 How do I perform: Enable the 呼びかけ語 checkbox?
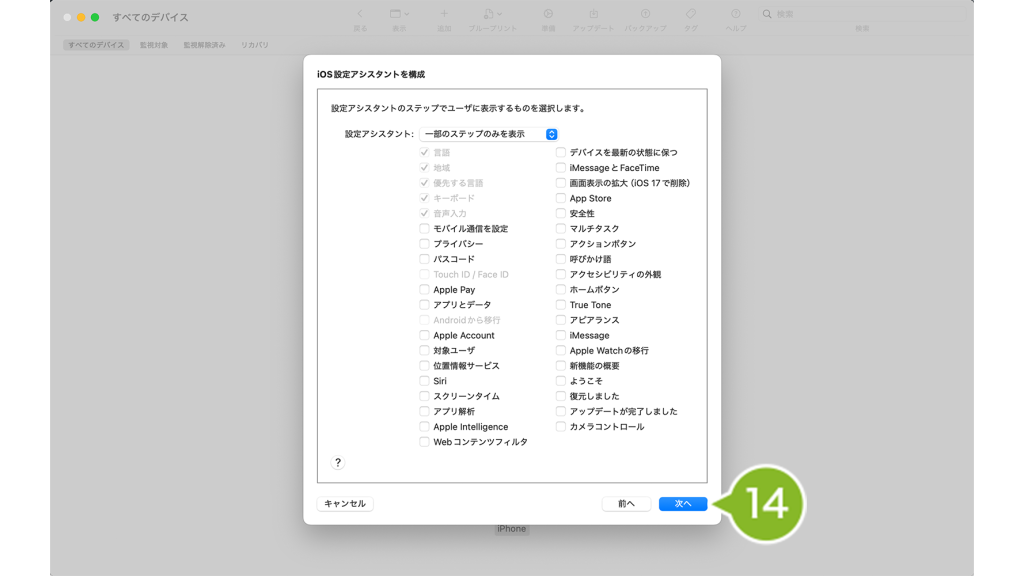coord(561,259)
